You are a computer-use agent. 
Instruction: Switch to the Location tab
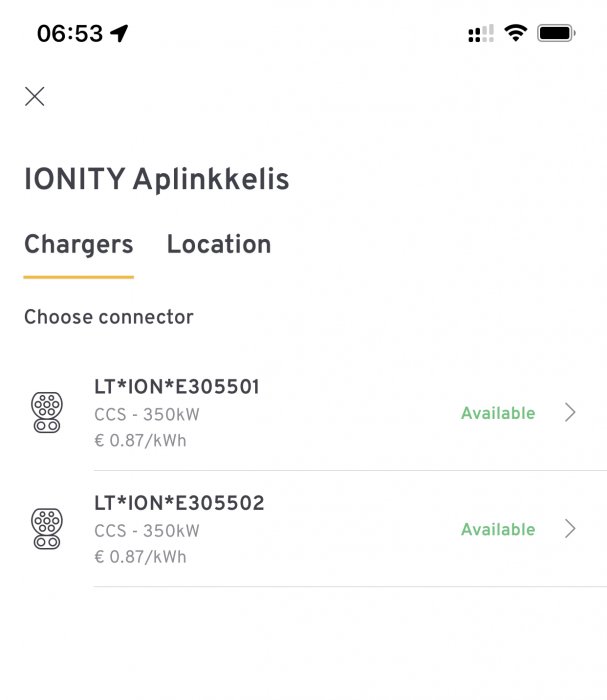(x=218, y=244)
